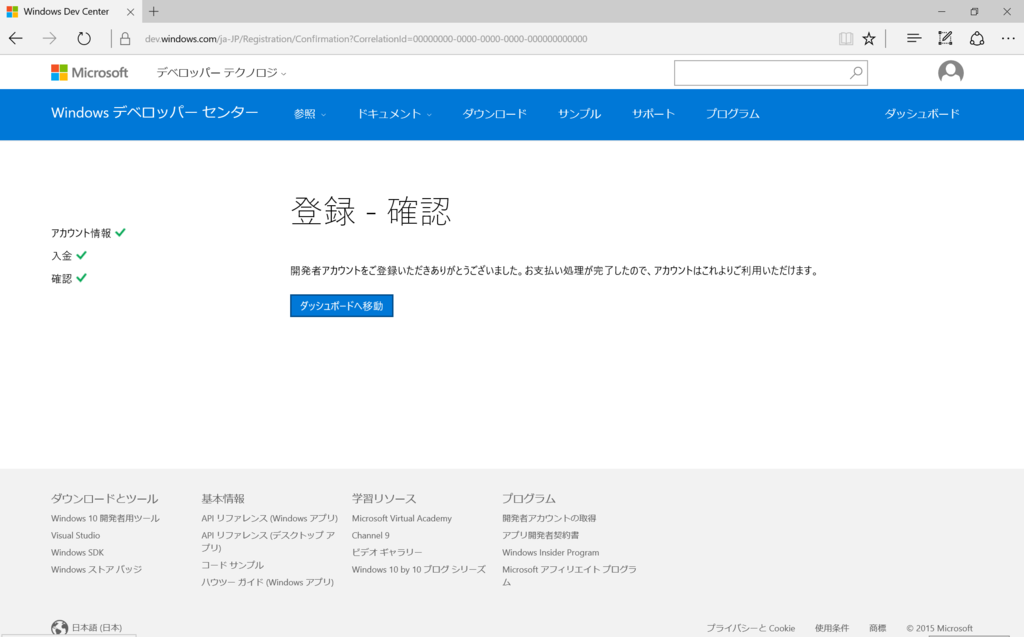Open Channel 9 footer link
The width and height of the screenshot is (1024, 637).
(370, 535)
